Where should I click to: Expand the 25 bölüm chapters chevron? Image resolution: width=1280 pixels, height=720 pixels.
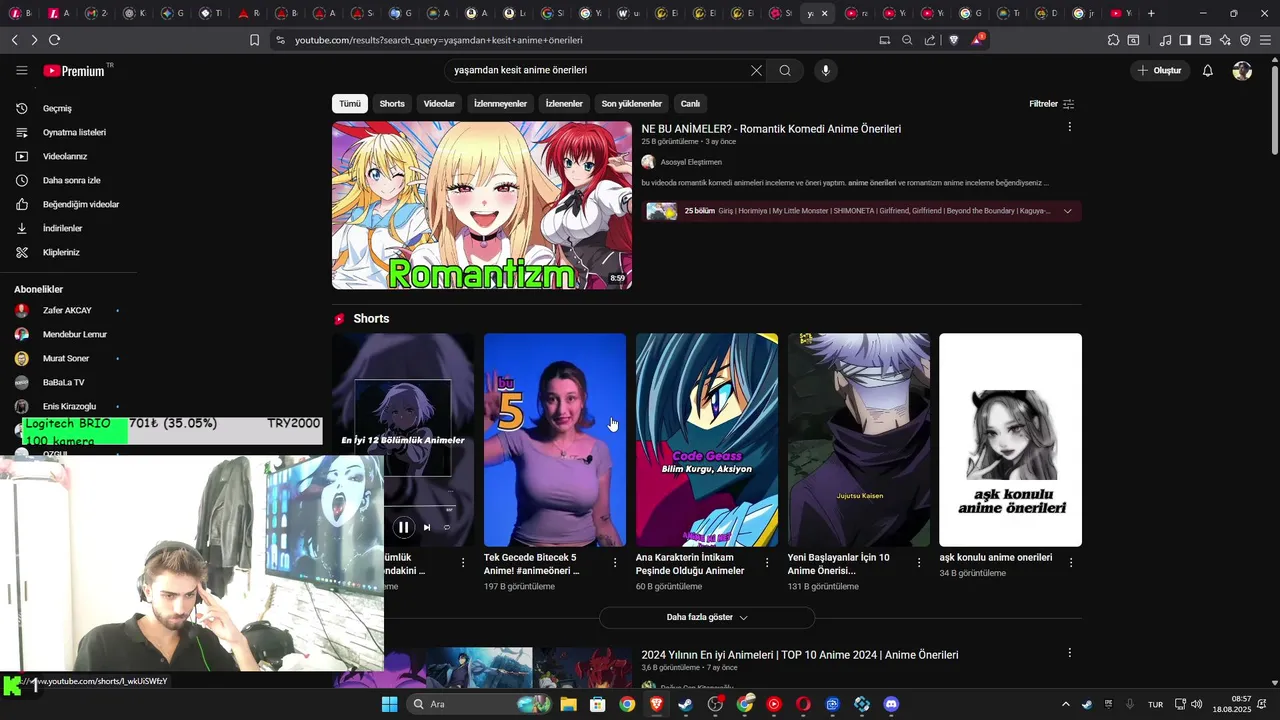(1068, 211)
